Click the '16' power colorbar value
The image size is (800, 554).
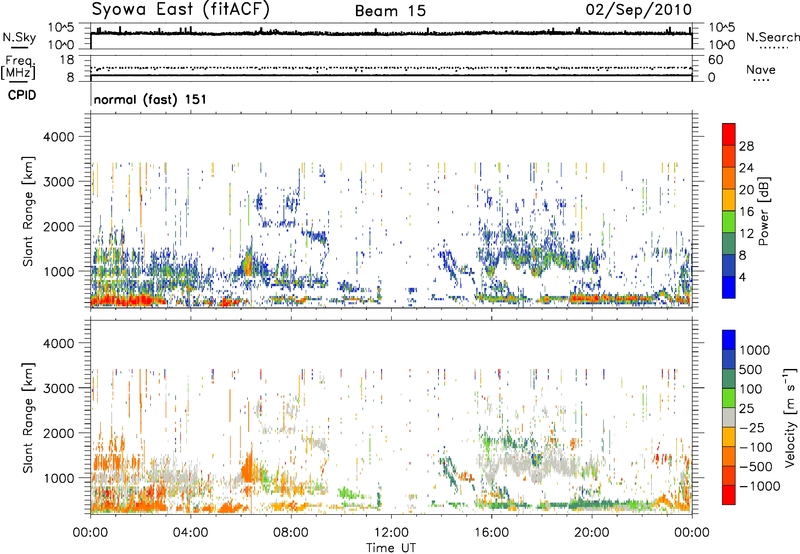tap(746, 212)
